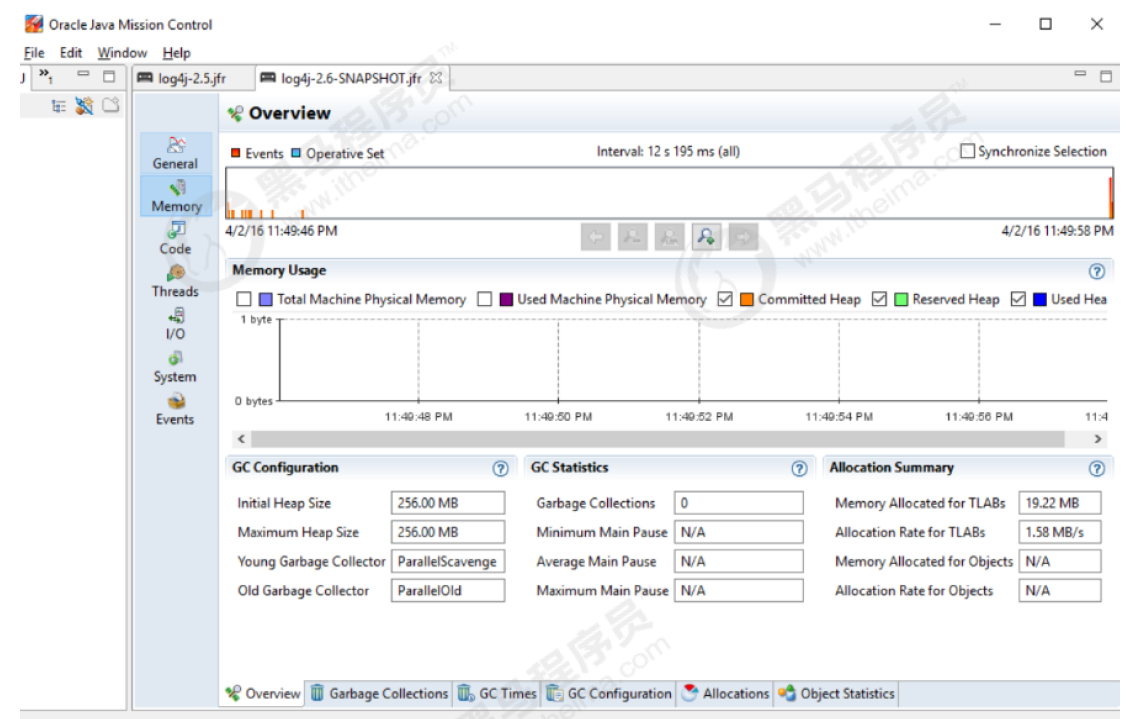The height and width of the screenshot is (719, 1140).
Task: Open the General tab group
Action: coord(175,153)
